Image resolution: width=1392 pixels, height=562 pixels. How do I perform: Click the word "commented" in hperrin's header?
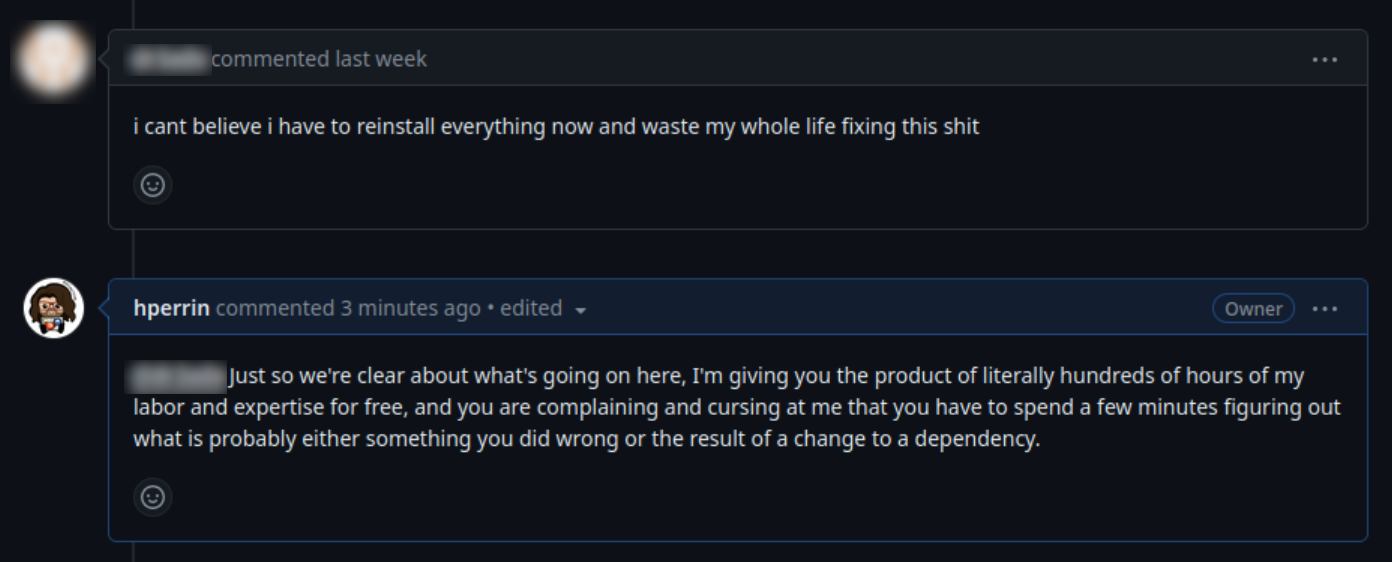[275, 308]
